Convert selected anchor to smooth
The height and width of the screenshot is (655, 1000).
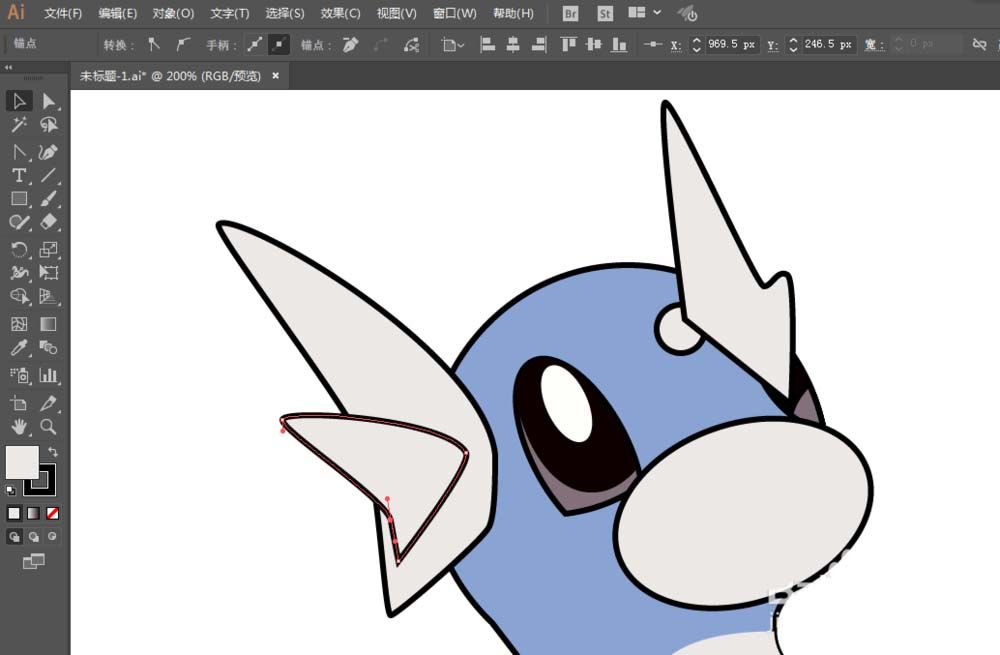(183, 45)
